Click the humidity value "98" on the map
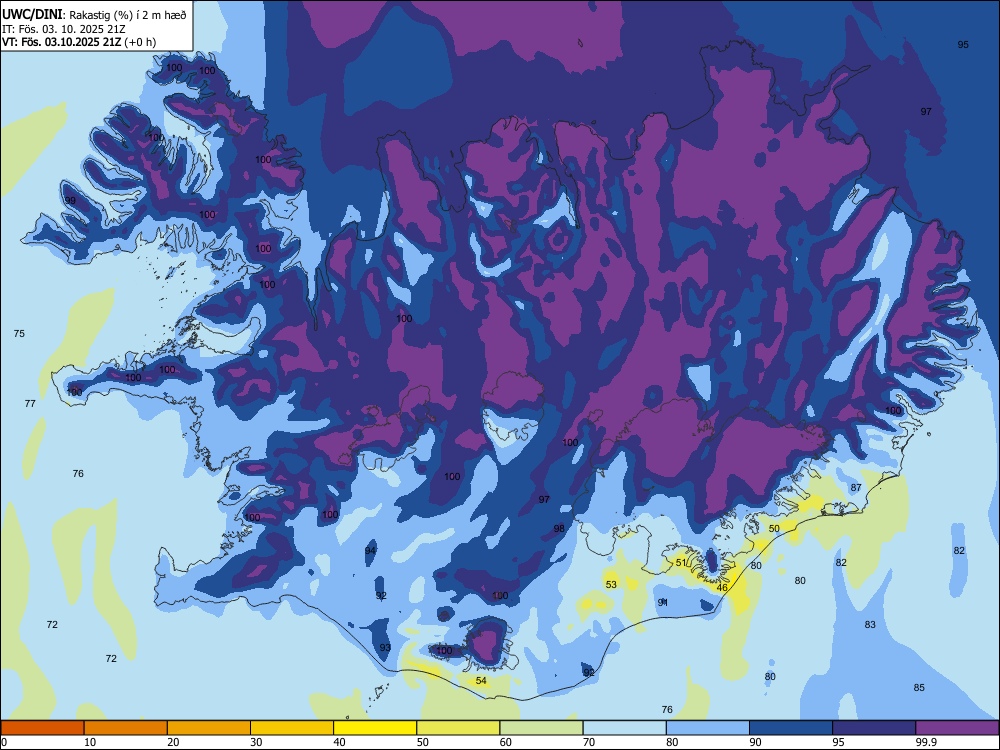Image resolution: width=1000 pixels, height=750 pixels. 559,528
